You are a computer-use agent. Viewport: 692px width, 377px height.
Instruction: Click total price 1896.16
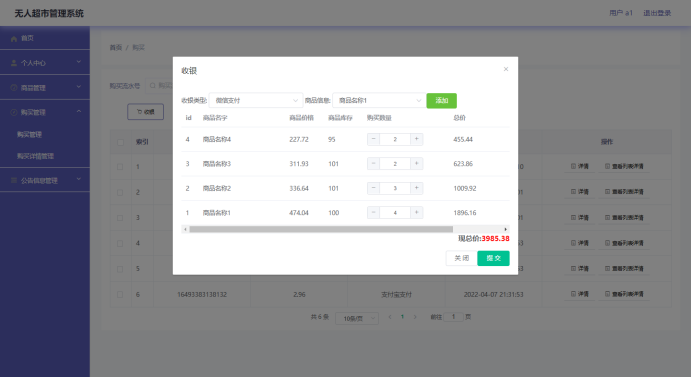pyautogui.click(x=465, y=213)
